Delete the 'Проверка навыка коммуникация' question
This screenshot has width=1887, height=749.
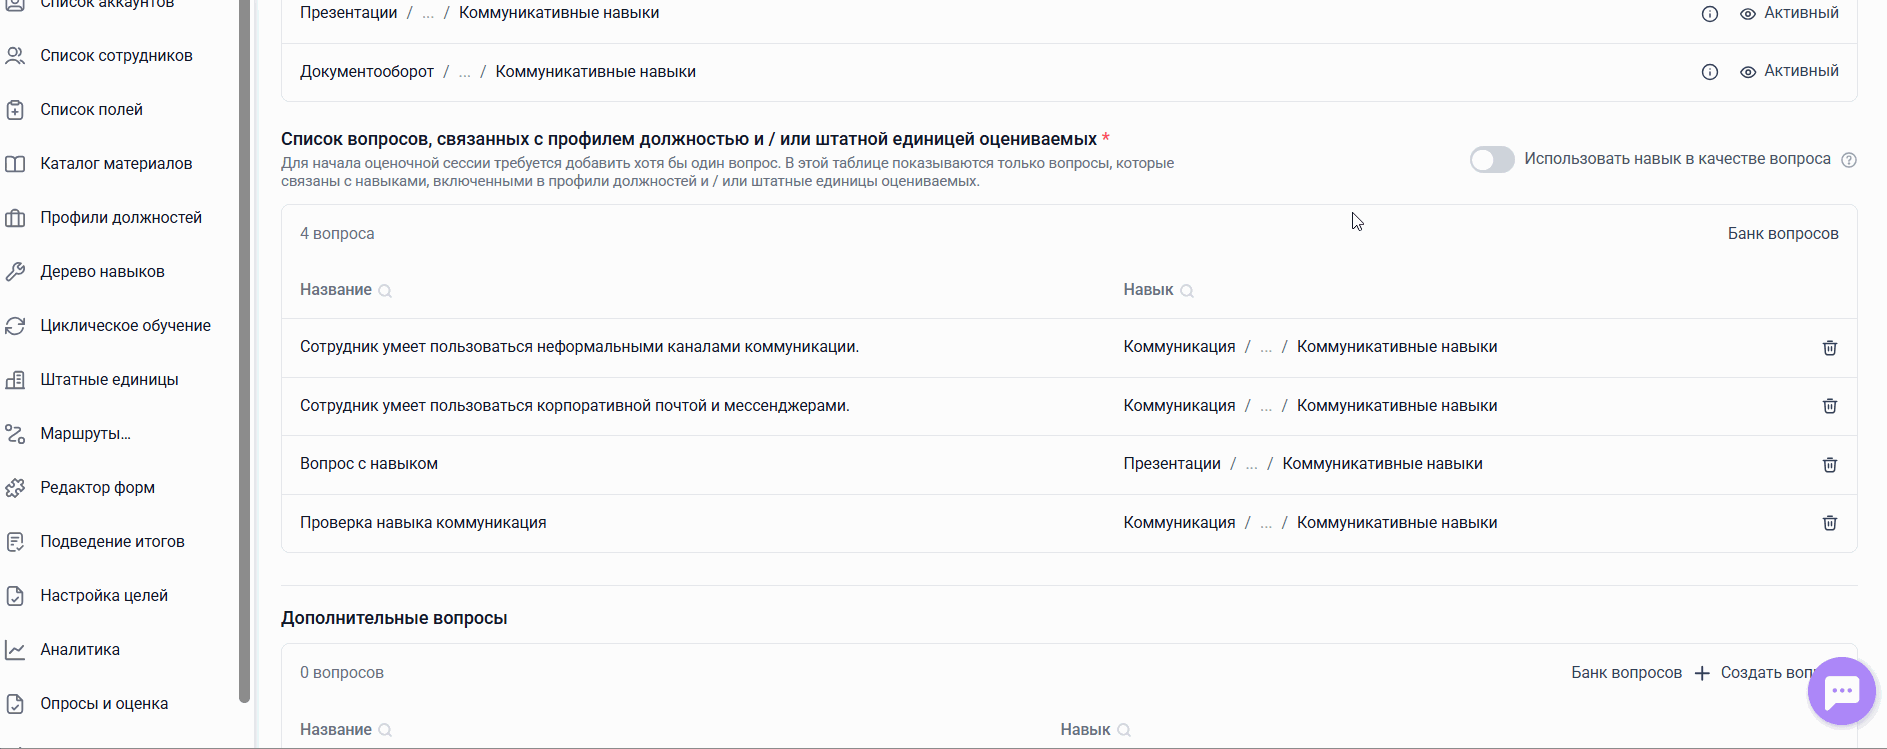1829,523
